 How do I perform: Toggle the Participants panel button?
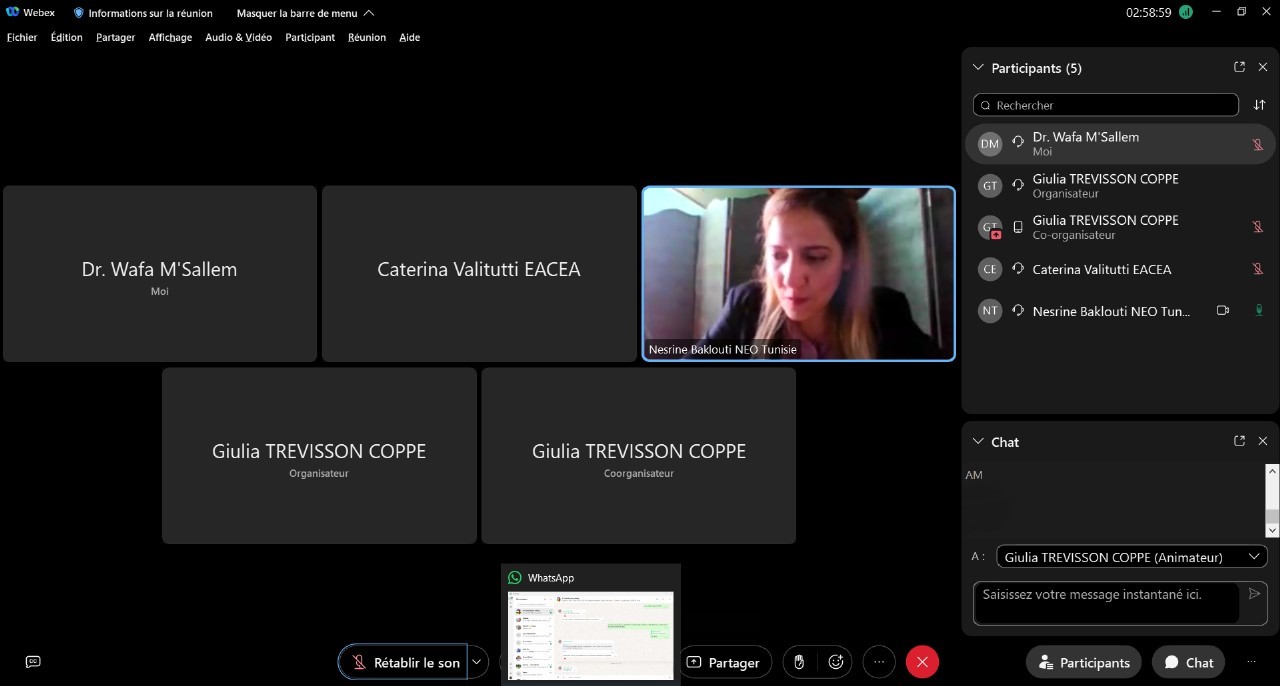[1084, 662]
